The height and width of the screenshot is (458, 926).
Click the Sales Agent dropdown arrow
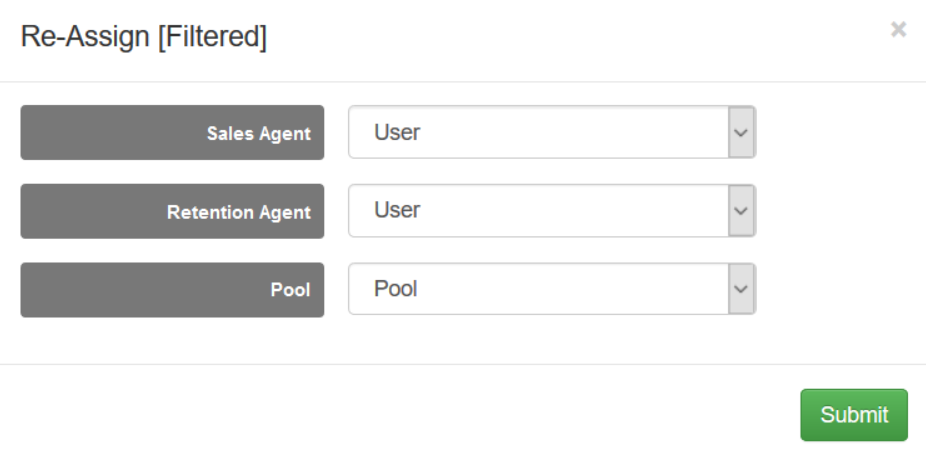point(741,132)
